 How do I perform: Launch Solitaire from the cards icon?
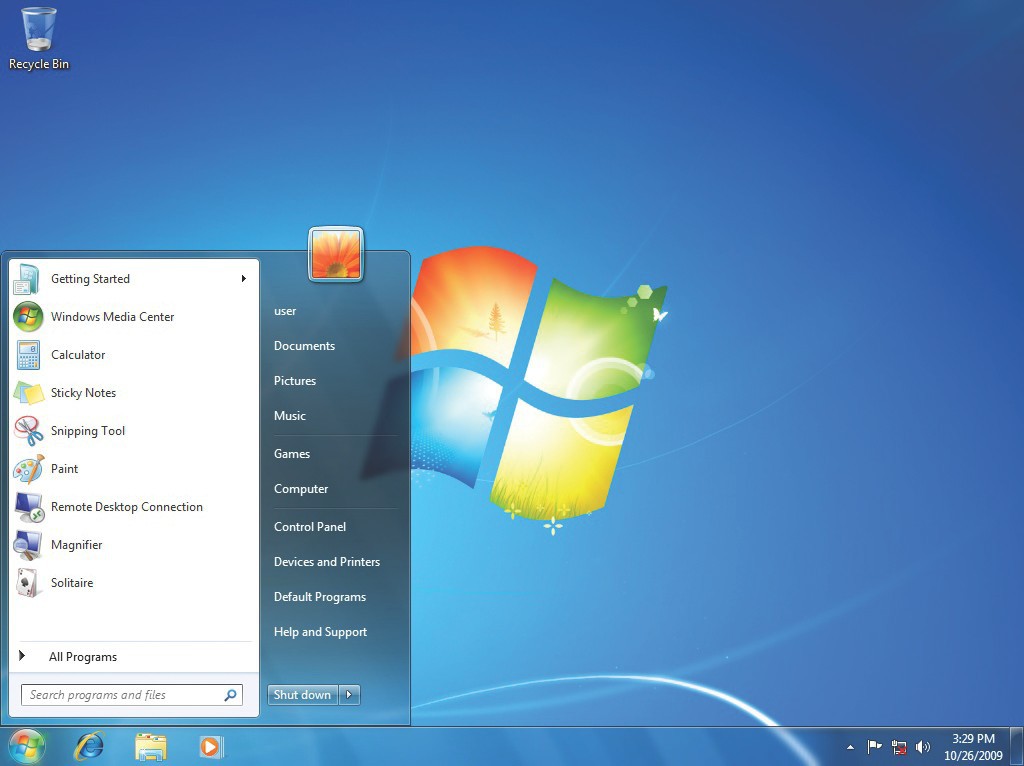click(x=28, y=583)
